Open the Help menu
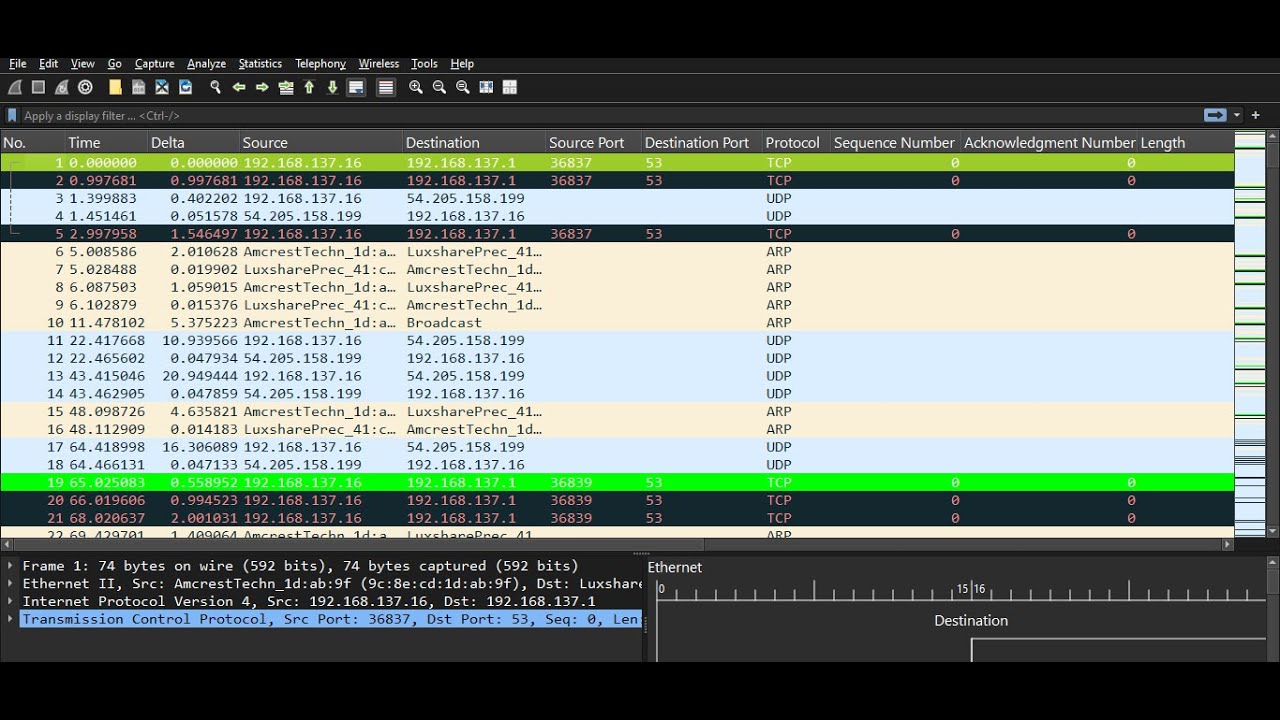This screenshot has width=1280, height=720. [462, 64]
